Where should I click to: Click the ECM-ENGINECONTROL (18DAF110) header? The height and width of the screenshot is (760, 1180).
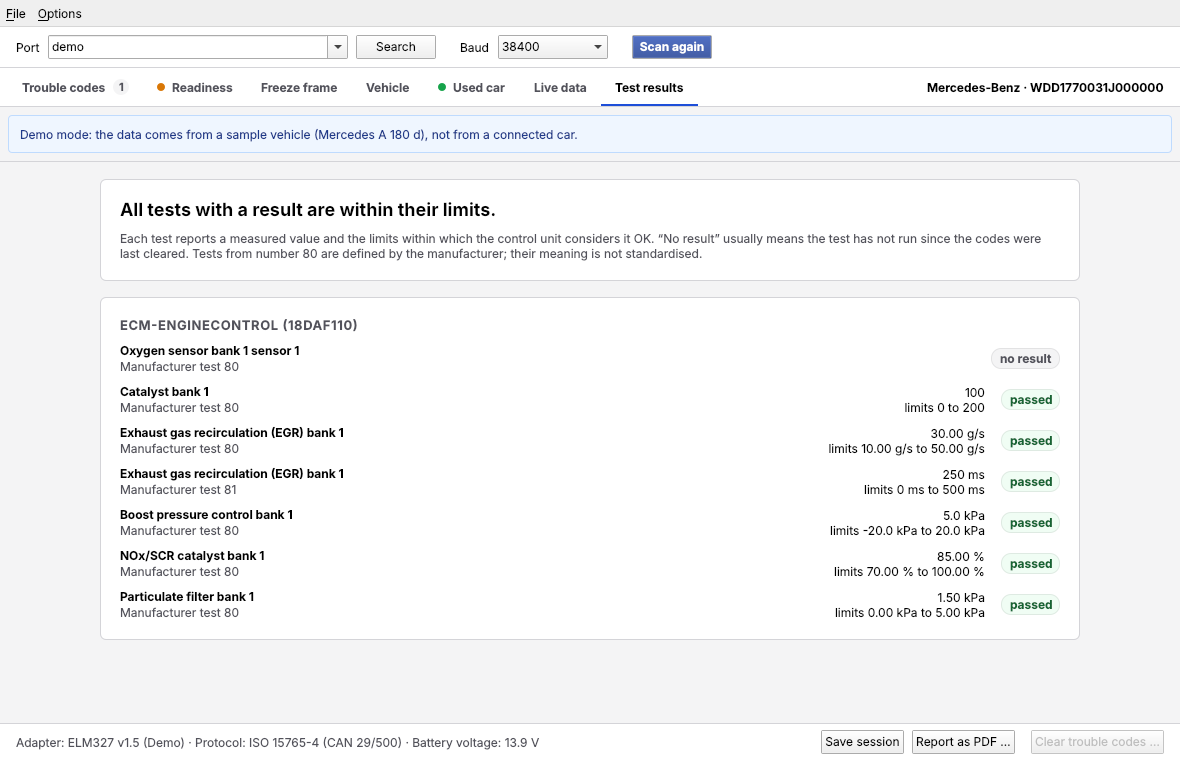coord(239,325)
